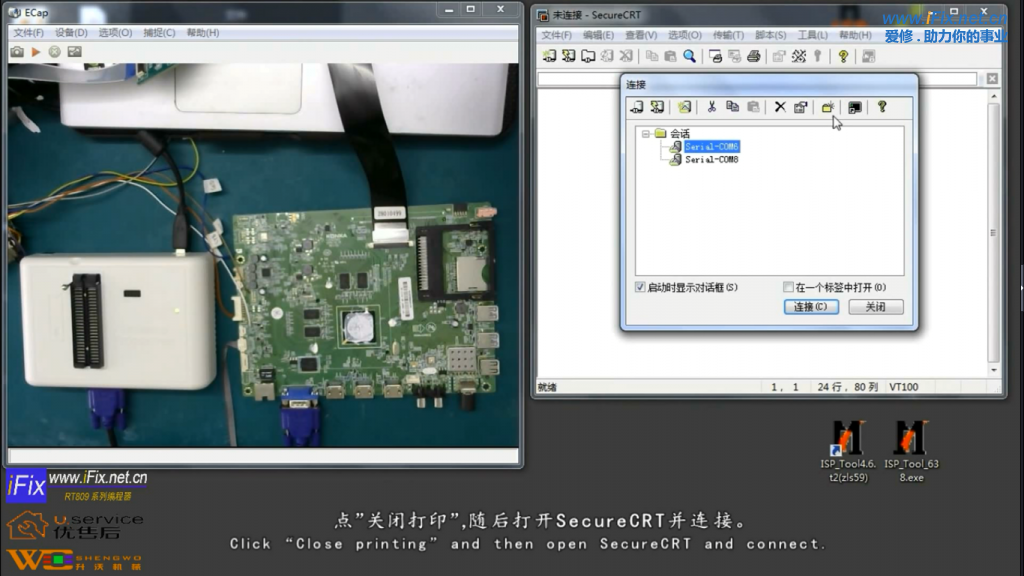Collapse the 会话 sessions folder tree node
The height and width of the screenshot is (576, 1024).
click(x=646, y=133)
